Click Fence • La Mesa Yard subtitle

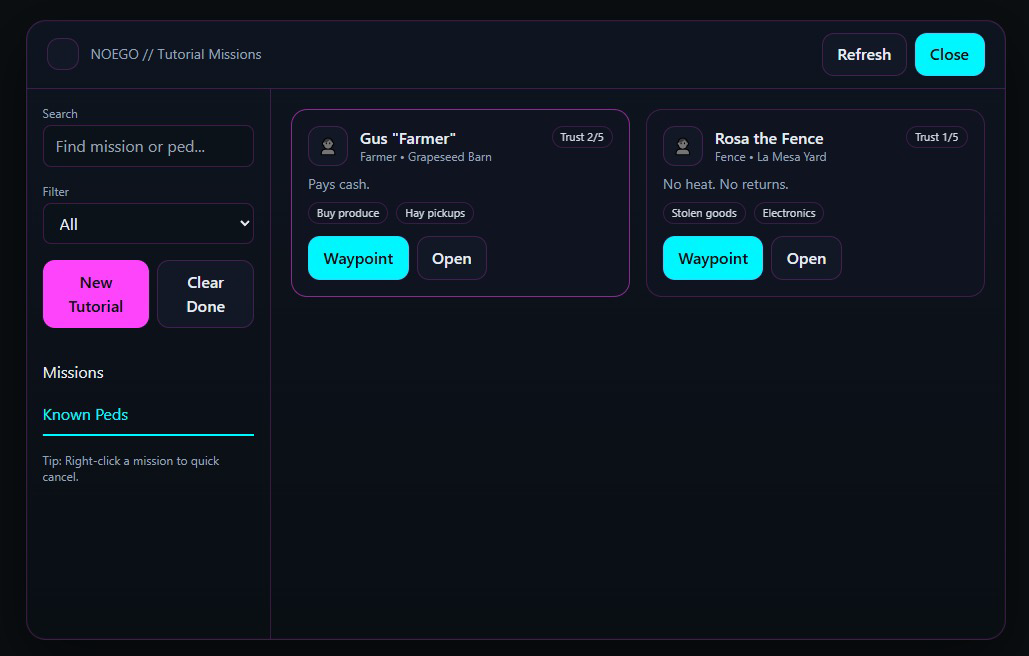pyautogui.click(x=770, y=157)
